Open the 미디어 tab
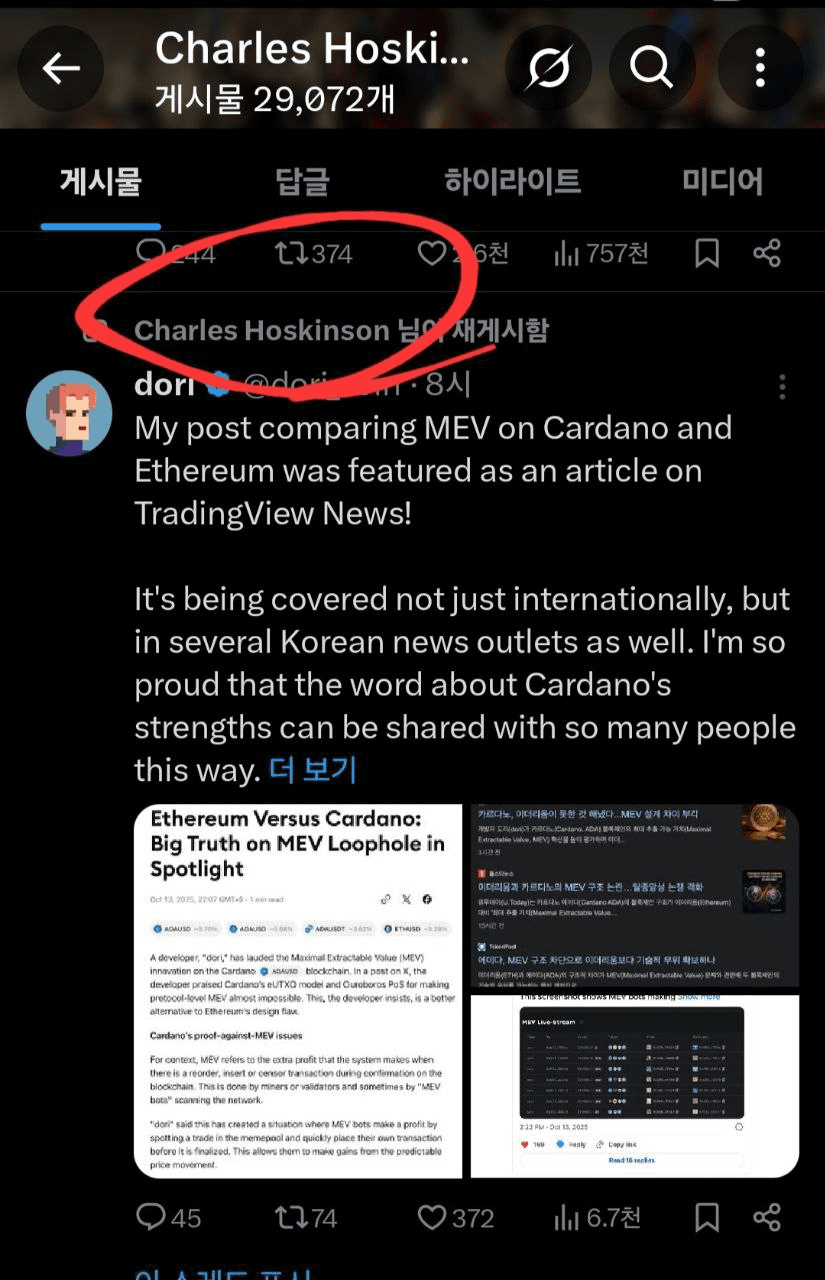 point(722,182)
